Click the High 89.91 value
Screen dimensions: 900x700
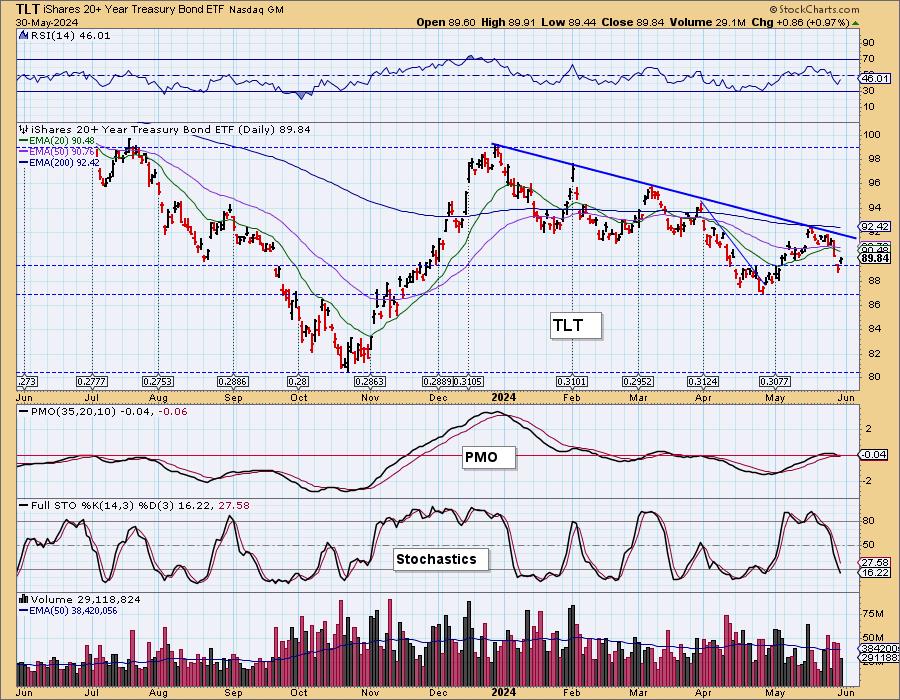coord(509,22)
